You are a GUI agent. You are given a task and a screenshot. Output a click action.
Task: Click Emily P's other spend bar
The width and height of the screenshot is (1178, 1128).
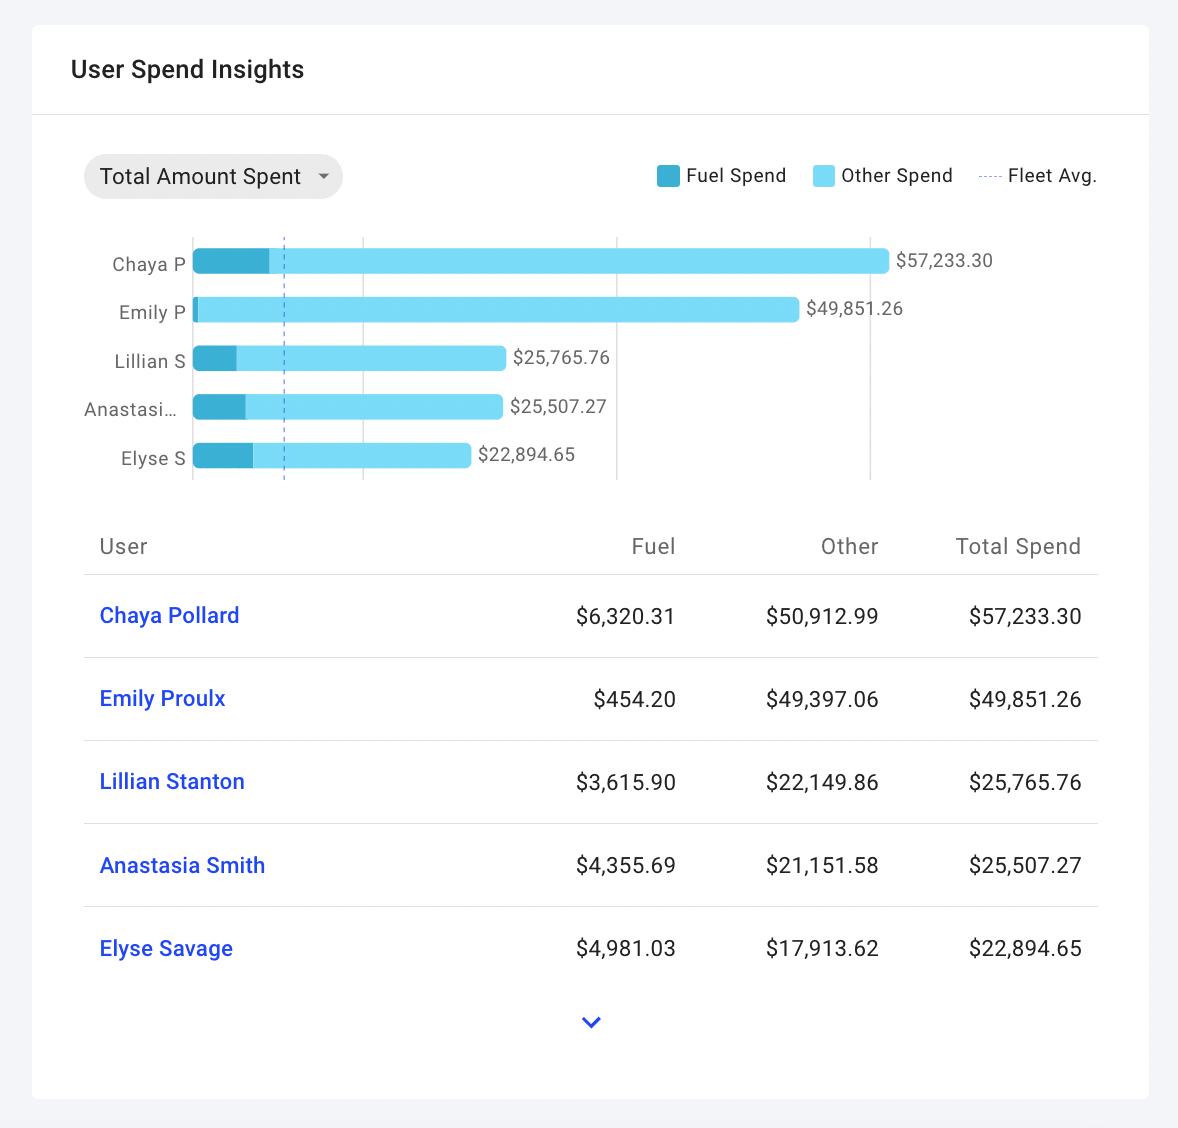point(498,310)
